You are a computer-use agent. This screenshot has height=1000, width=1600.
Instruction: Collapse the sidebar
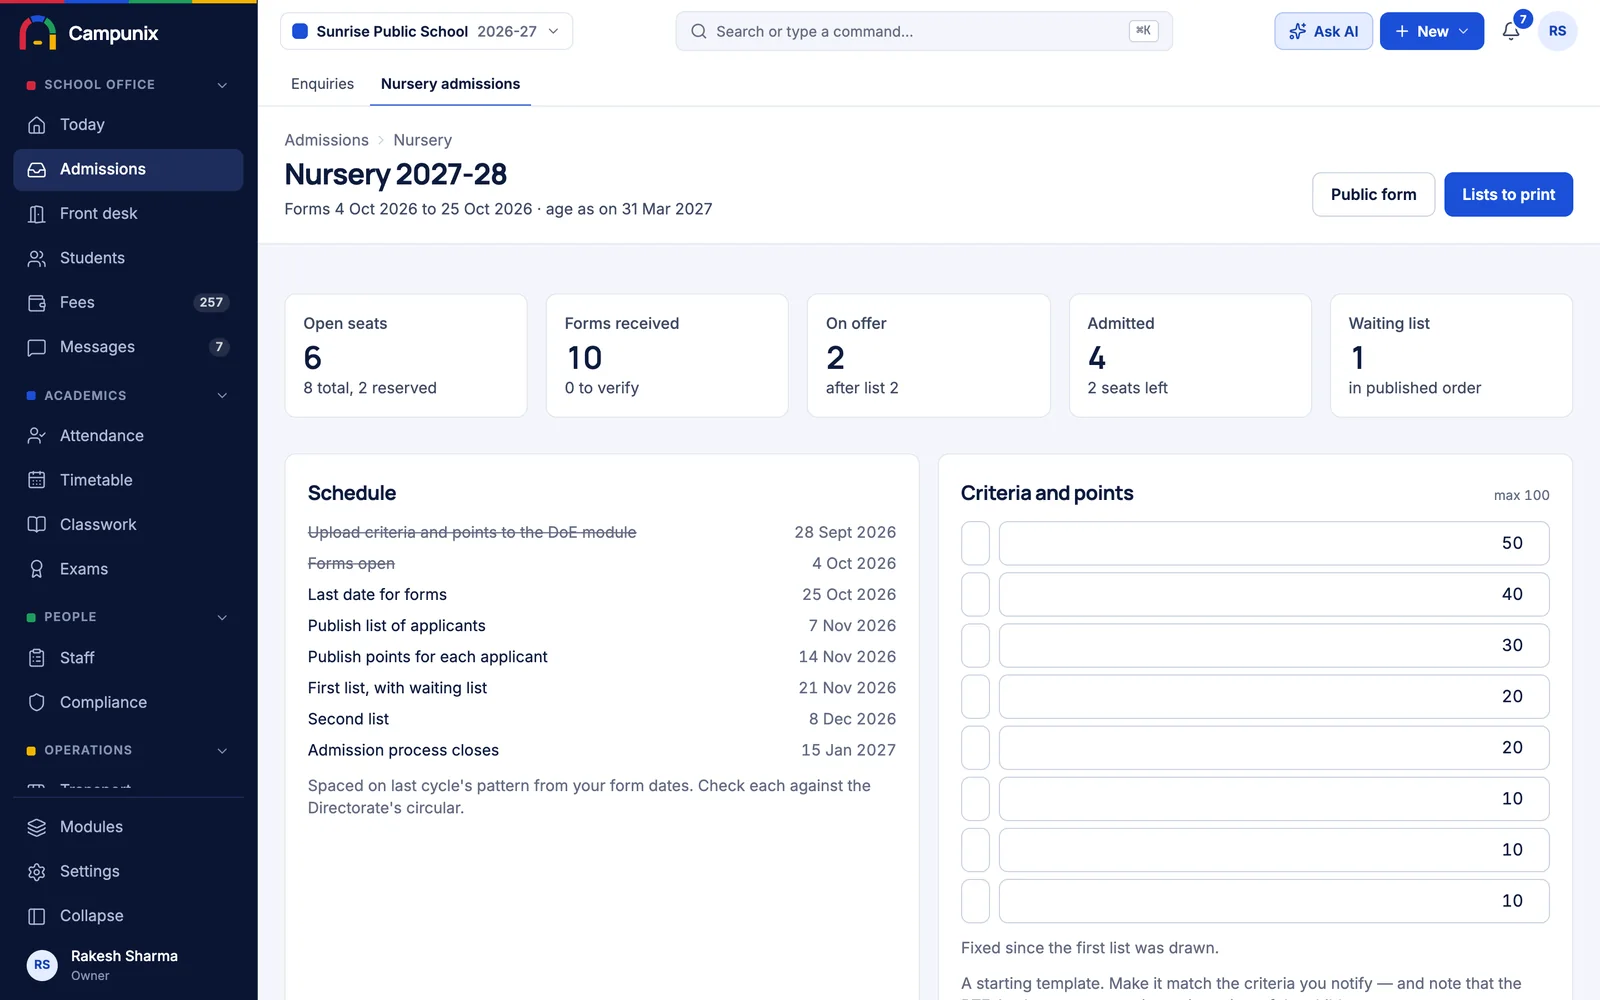(x=128, y=916)
